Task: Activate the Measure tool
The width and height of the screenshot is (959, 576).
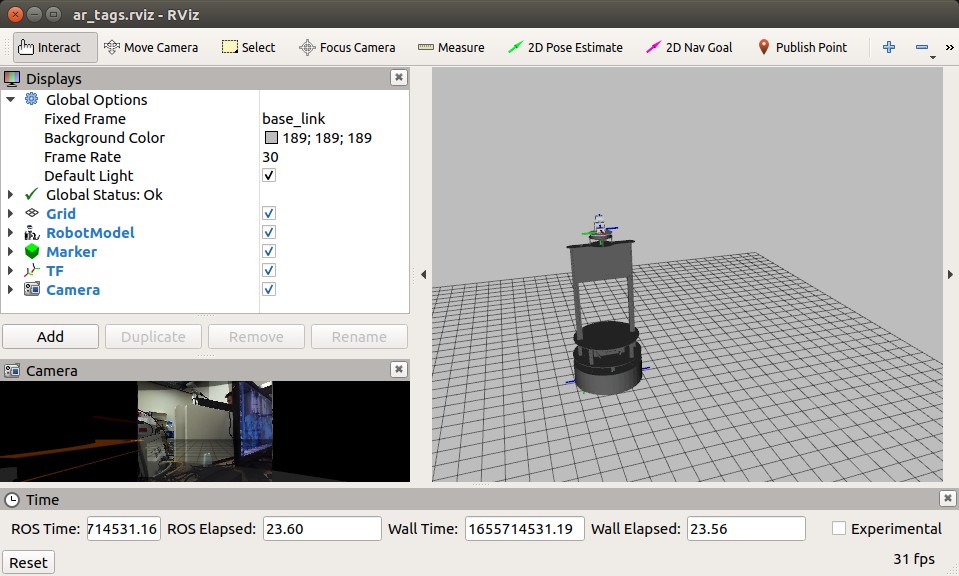Action: tap(451, 47)
